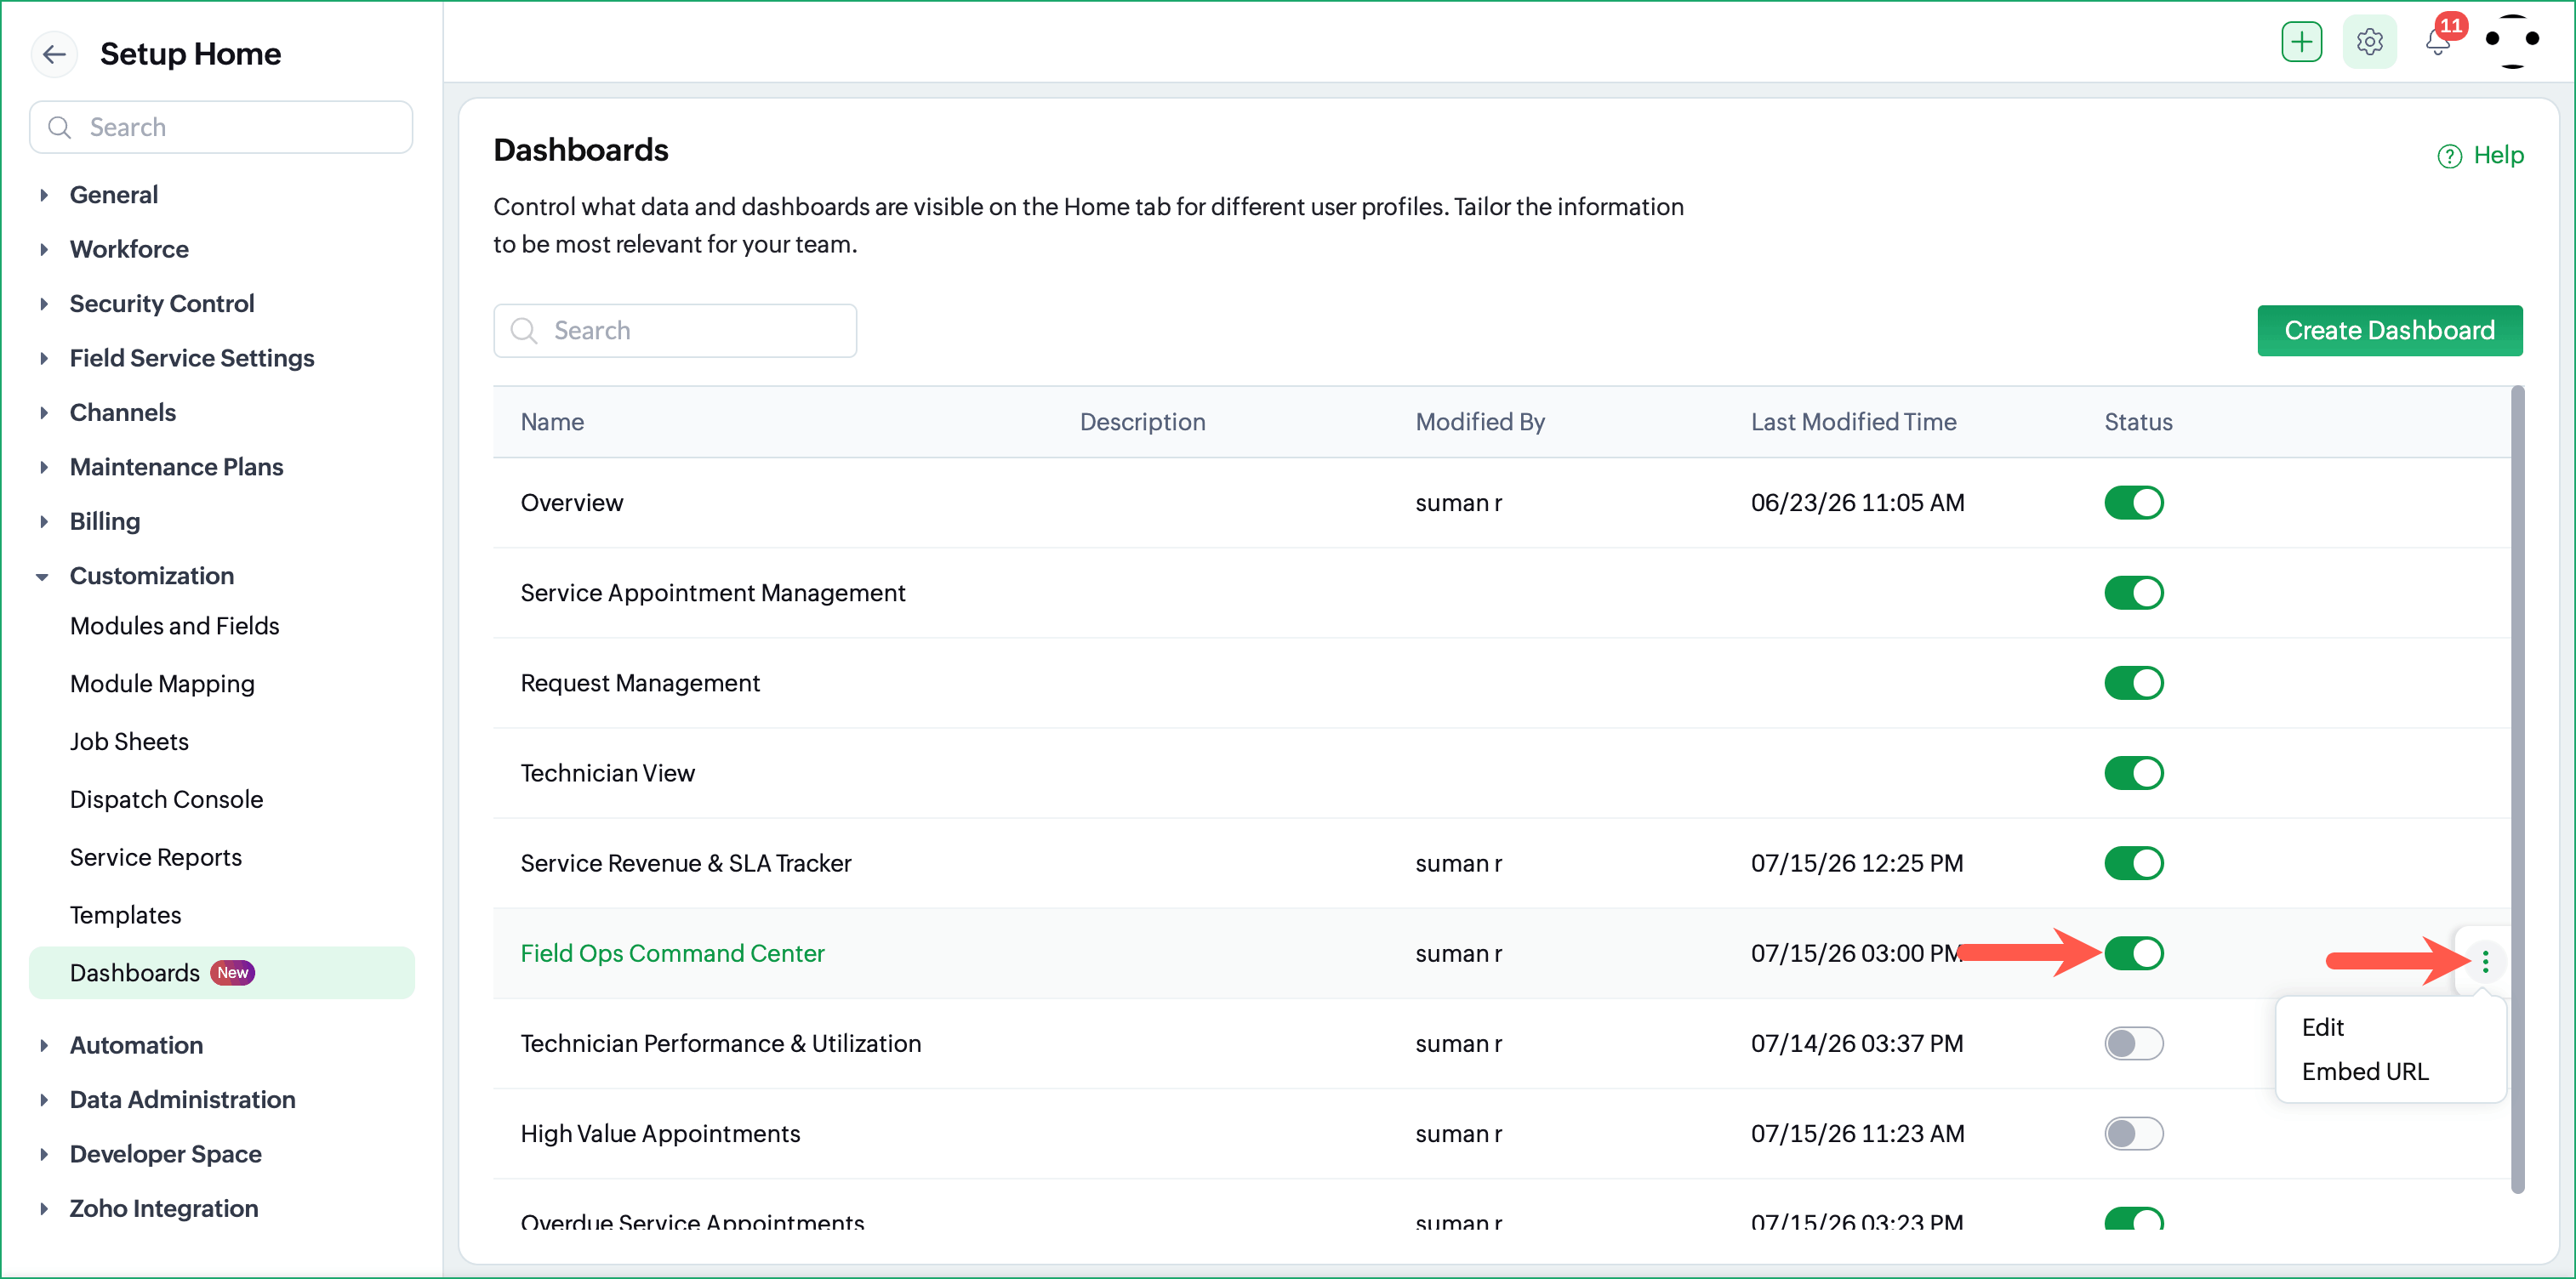Click the back arrow beside Setup Home
Screen dimensions: 2576x1279
[55, 54]
